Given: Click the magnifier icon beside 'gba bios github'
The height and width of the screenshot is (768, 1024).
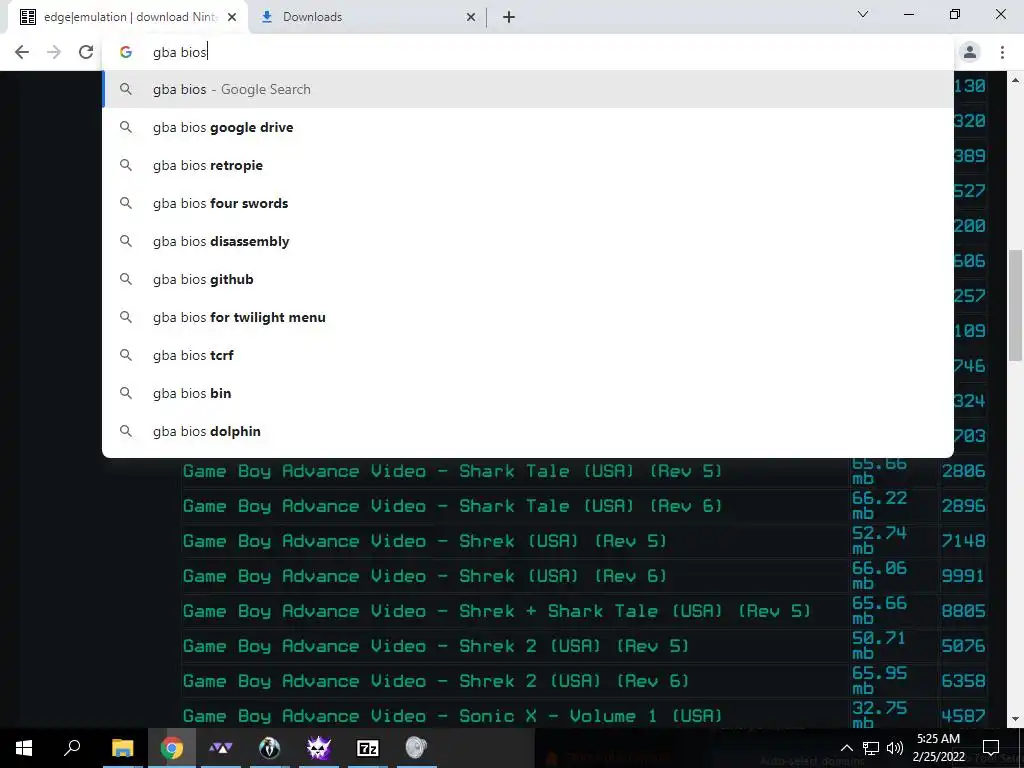Looking at the screenshot, I should point(126,279).
